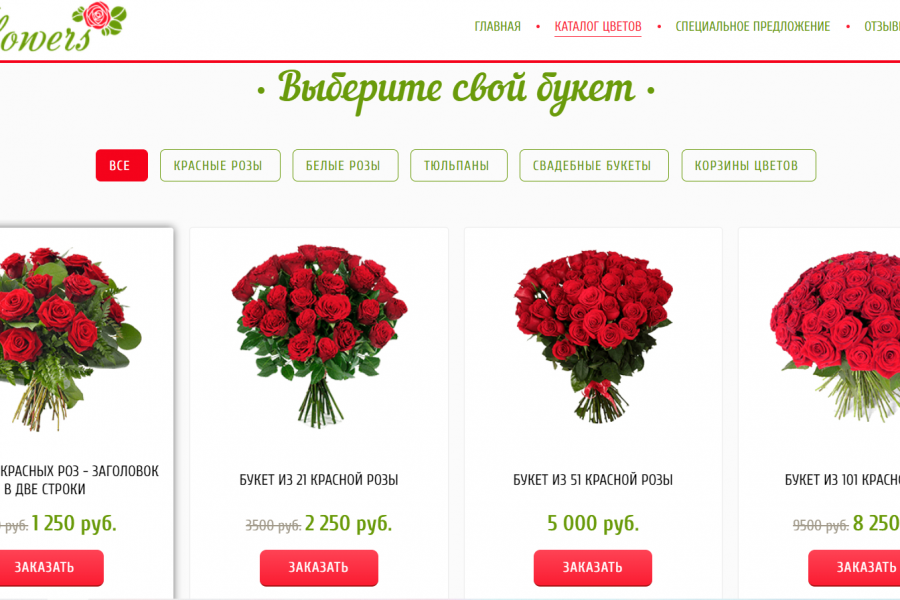Click the 51 red roses bouquet image
The image size is (900, 600).
tap(593, 336)
